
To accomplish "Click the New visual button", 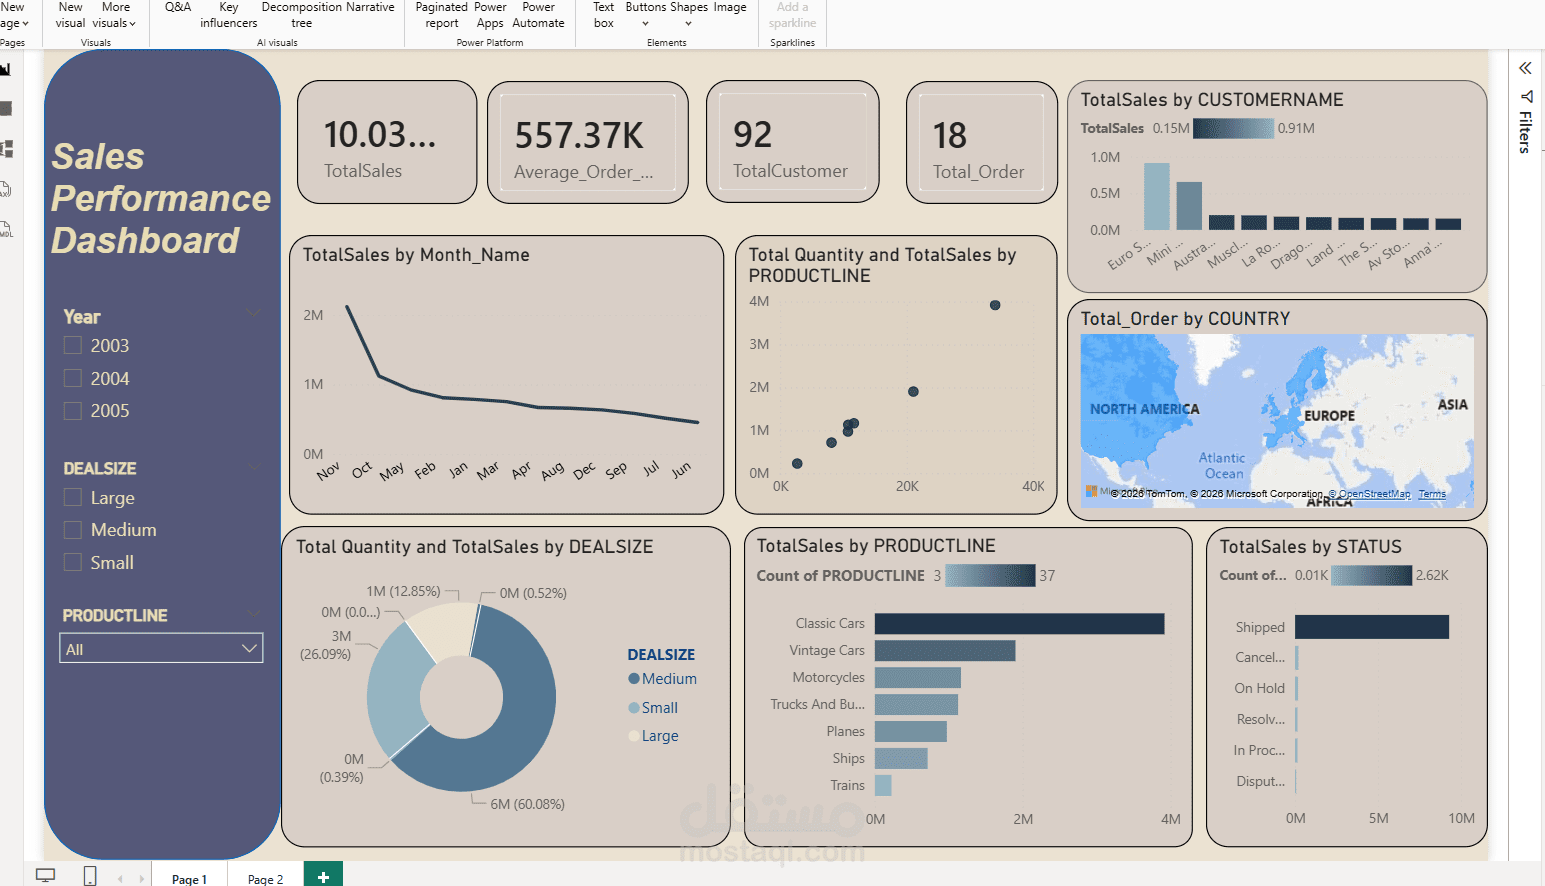I will click(x=70, y=15).
